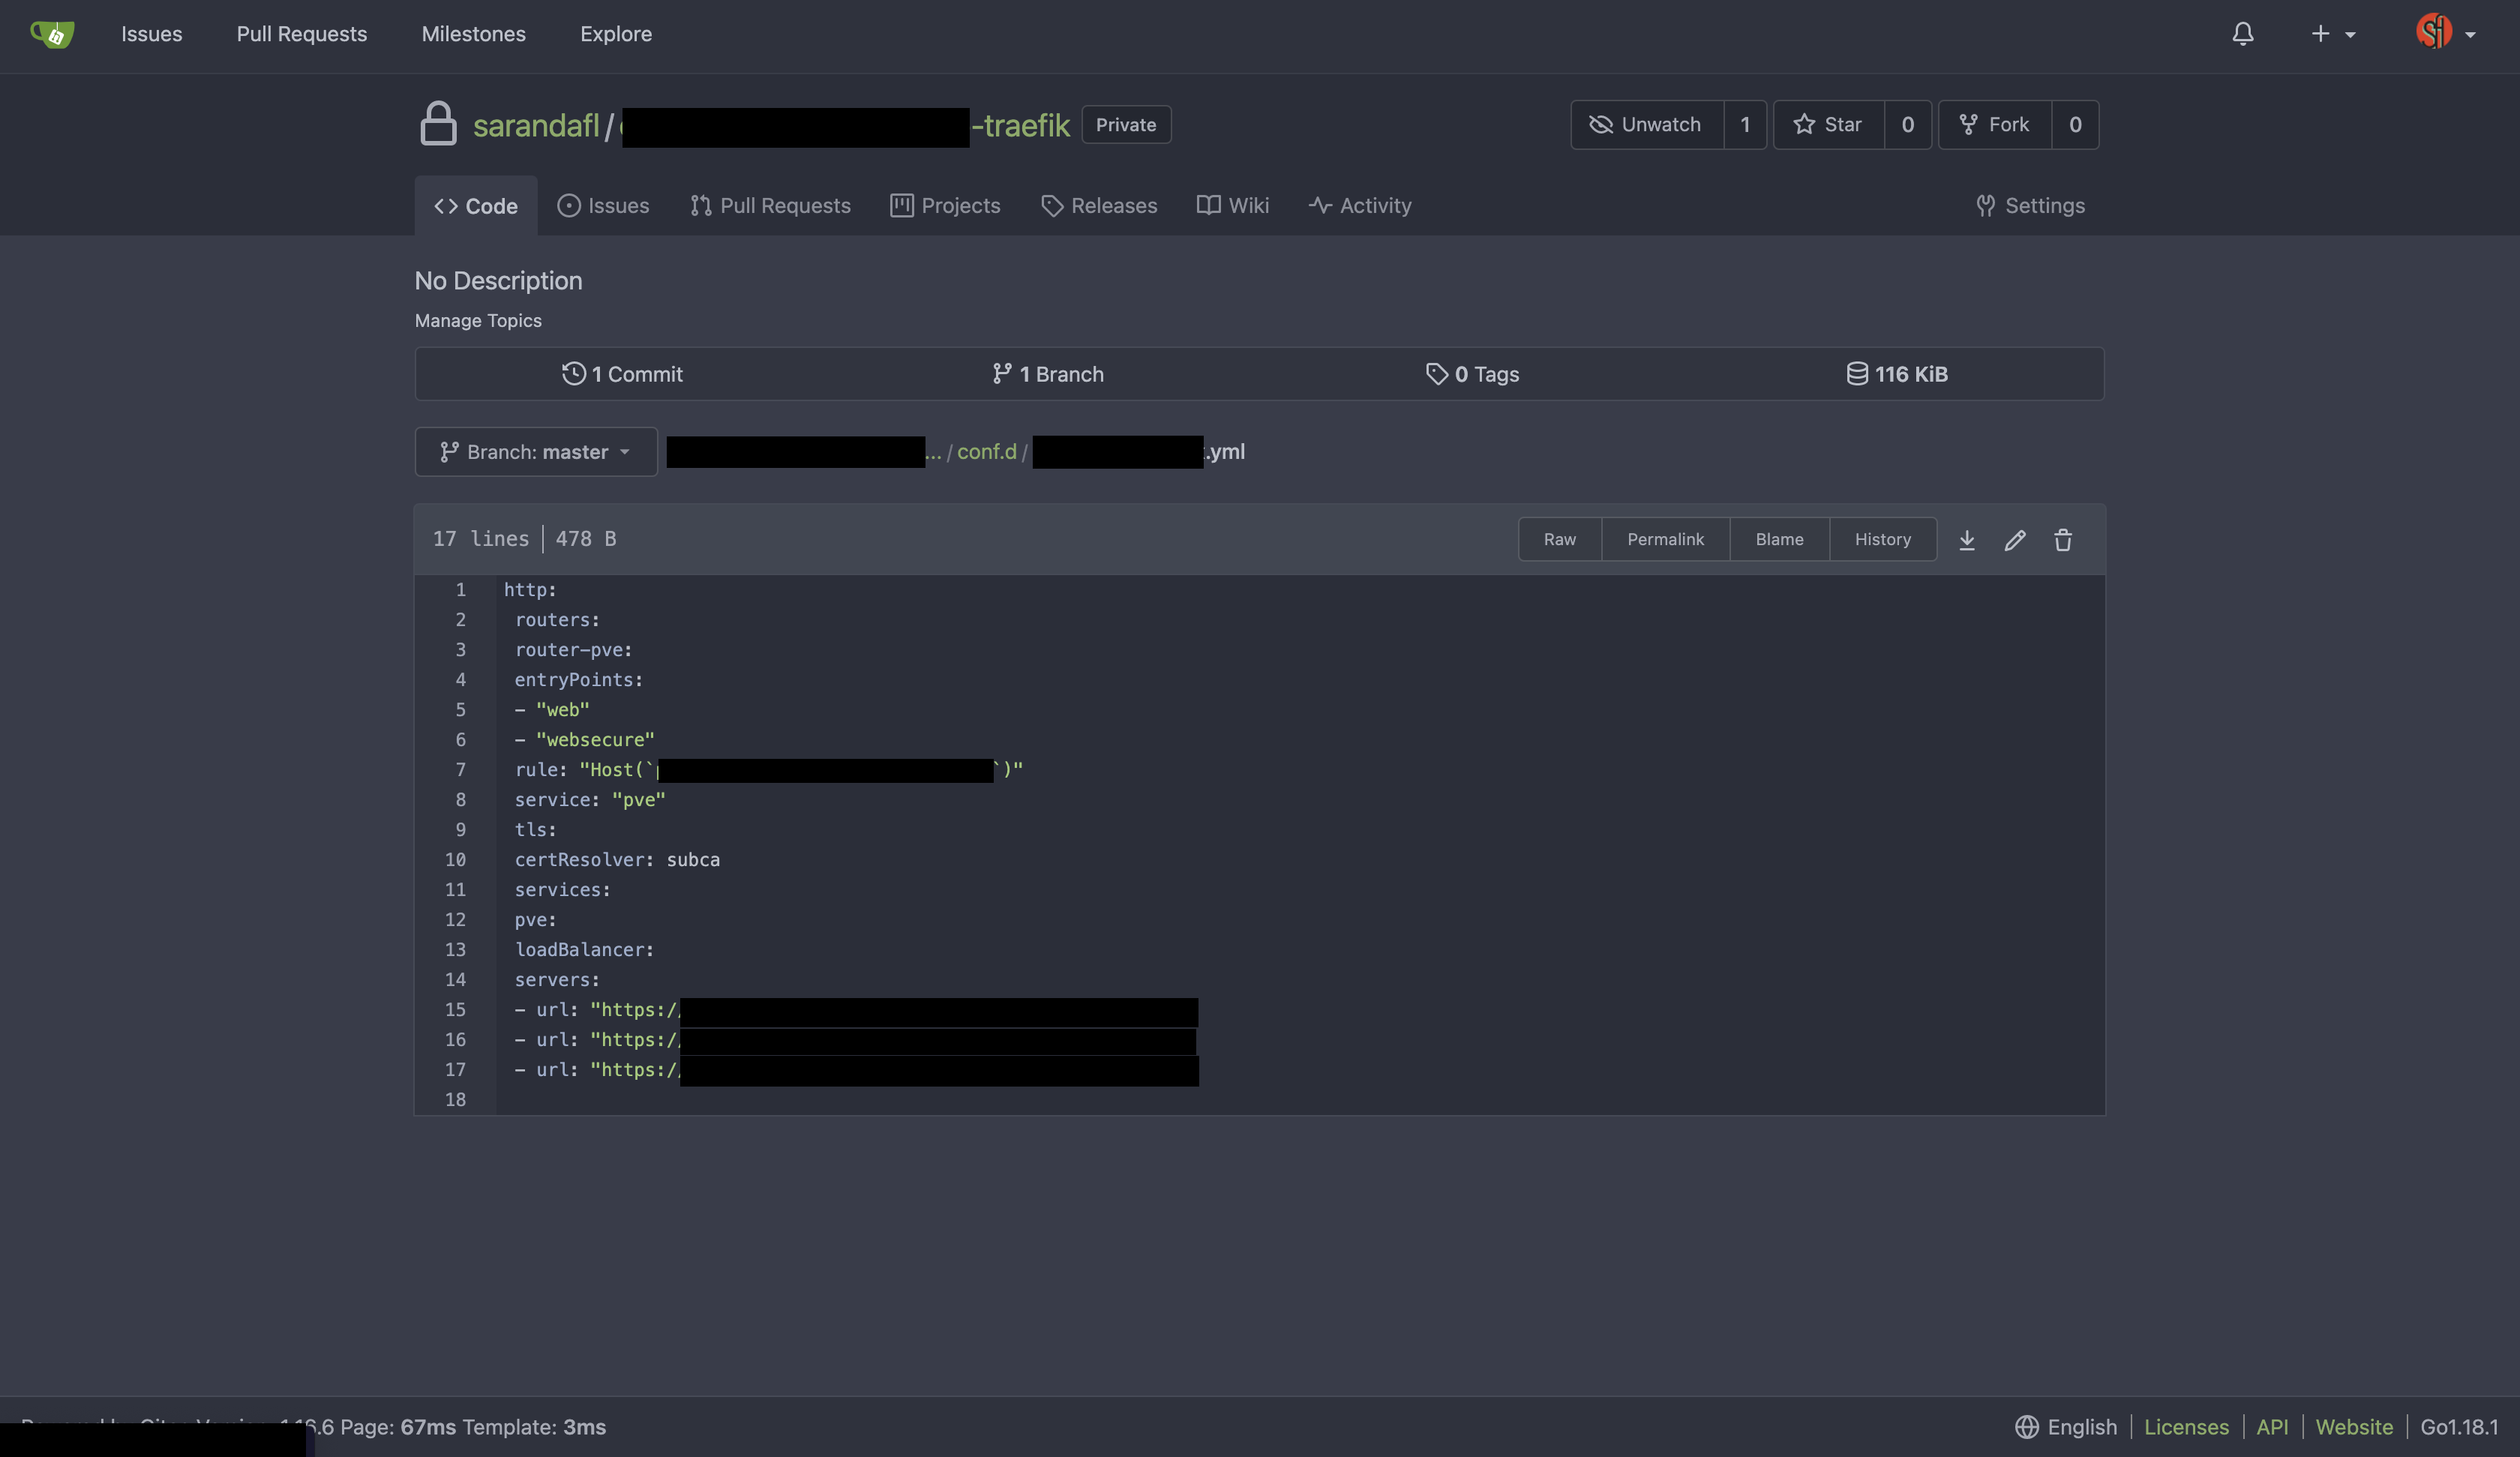
Task: Open the Wiki tab
Action: 1233,206
